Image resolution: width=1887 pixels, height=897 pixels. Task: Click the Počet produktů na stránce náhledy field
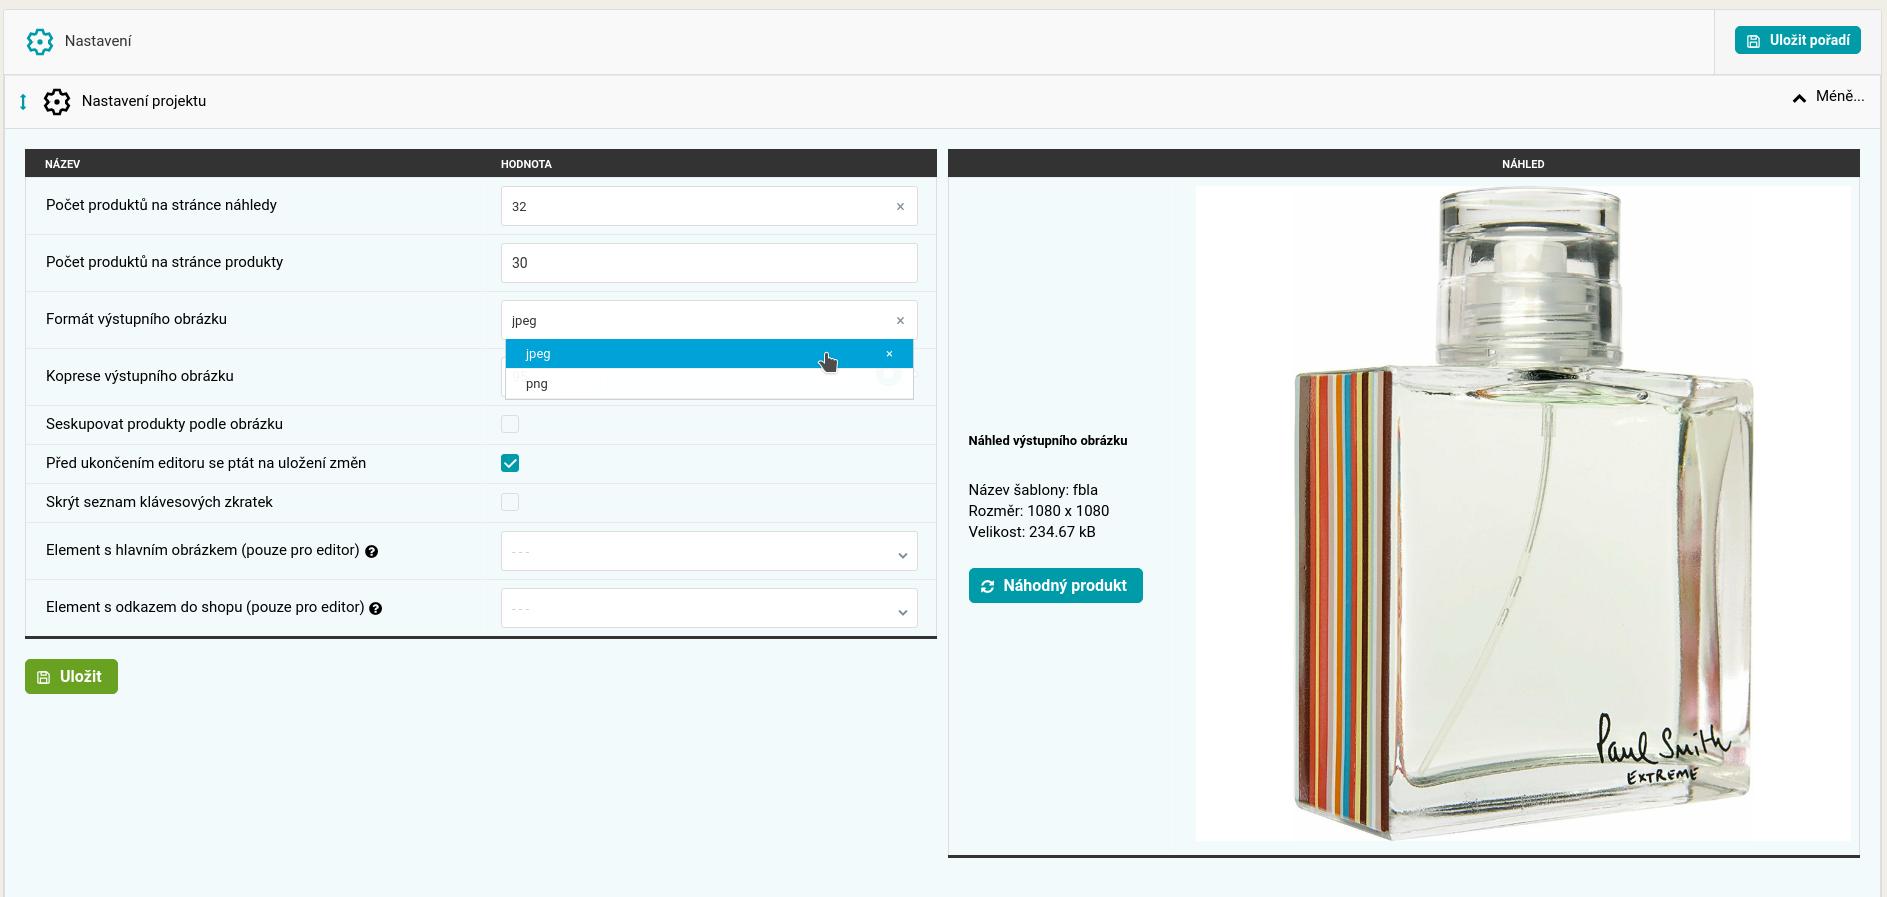(x=709, y=206)
